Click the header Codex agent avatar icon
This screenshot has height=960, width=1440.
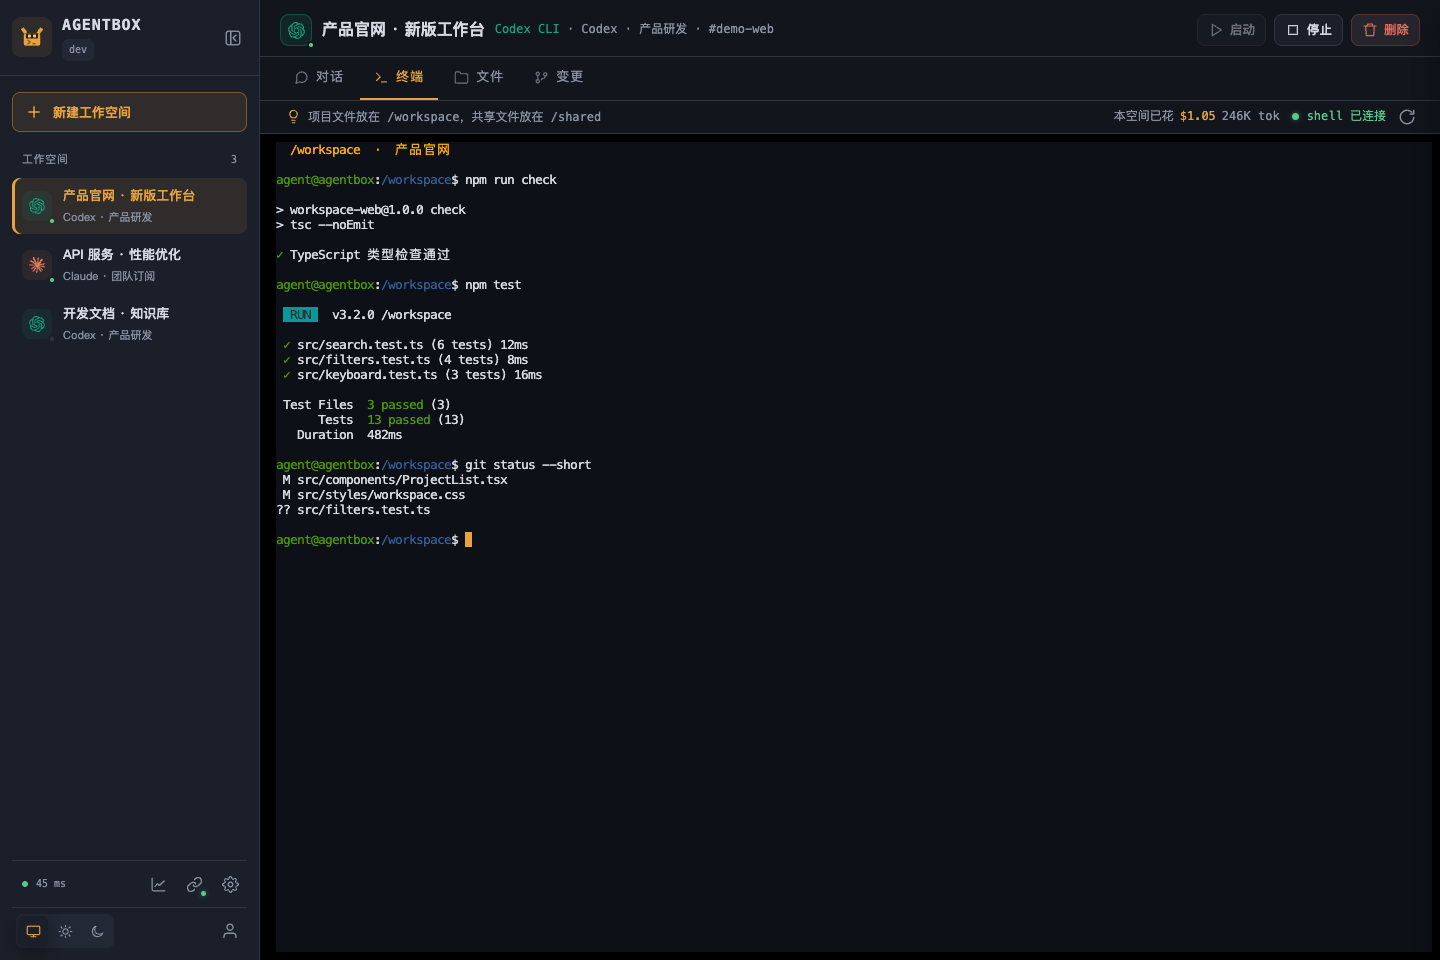point(296,30)
